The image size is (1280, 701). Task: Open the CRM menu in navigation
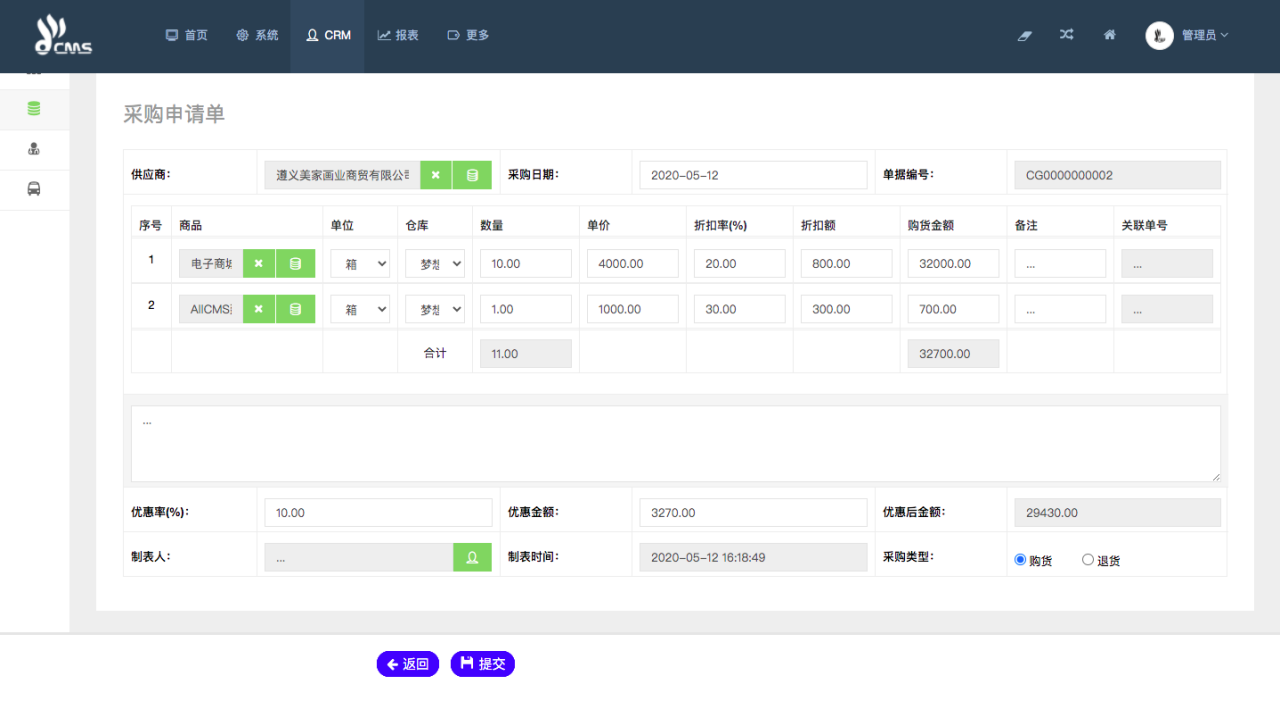(x=327, y=35)
